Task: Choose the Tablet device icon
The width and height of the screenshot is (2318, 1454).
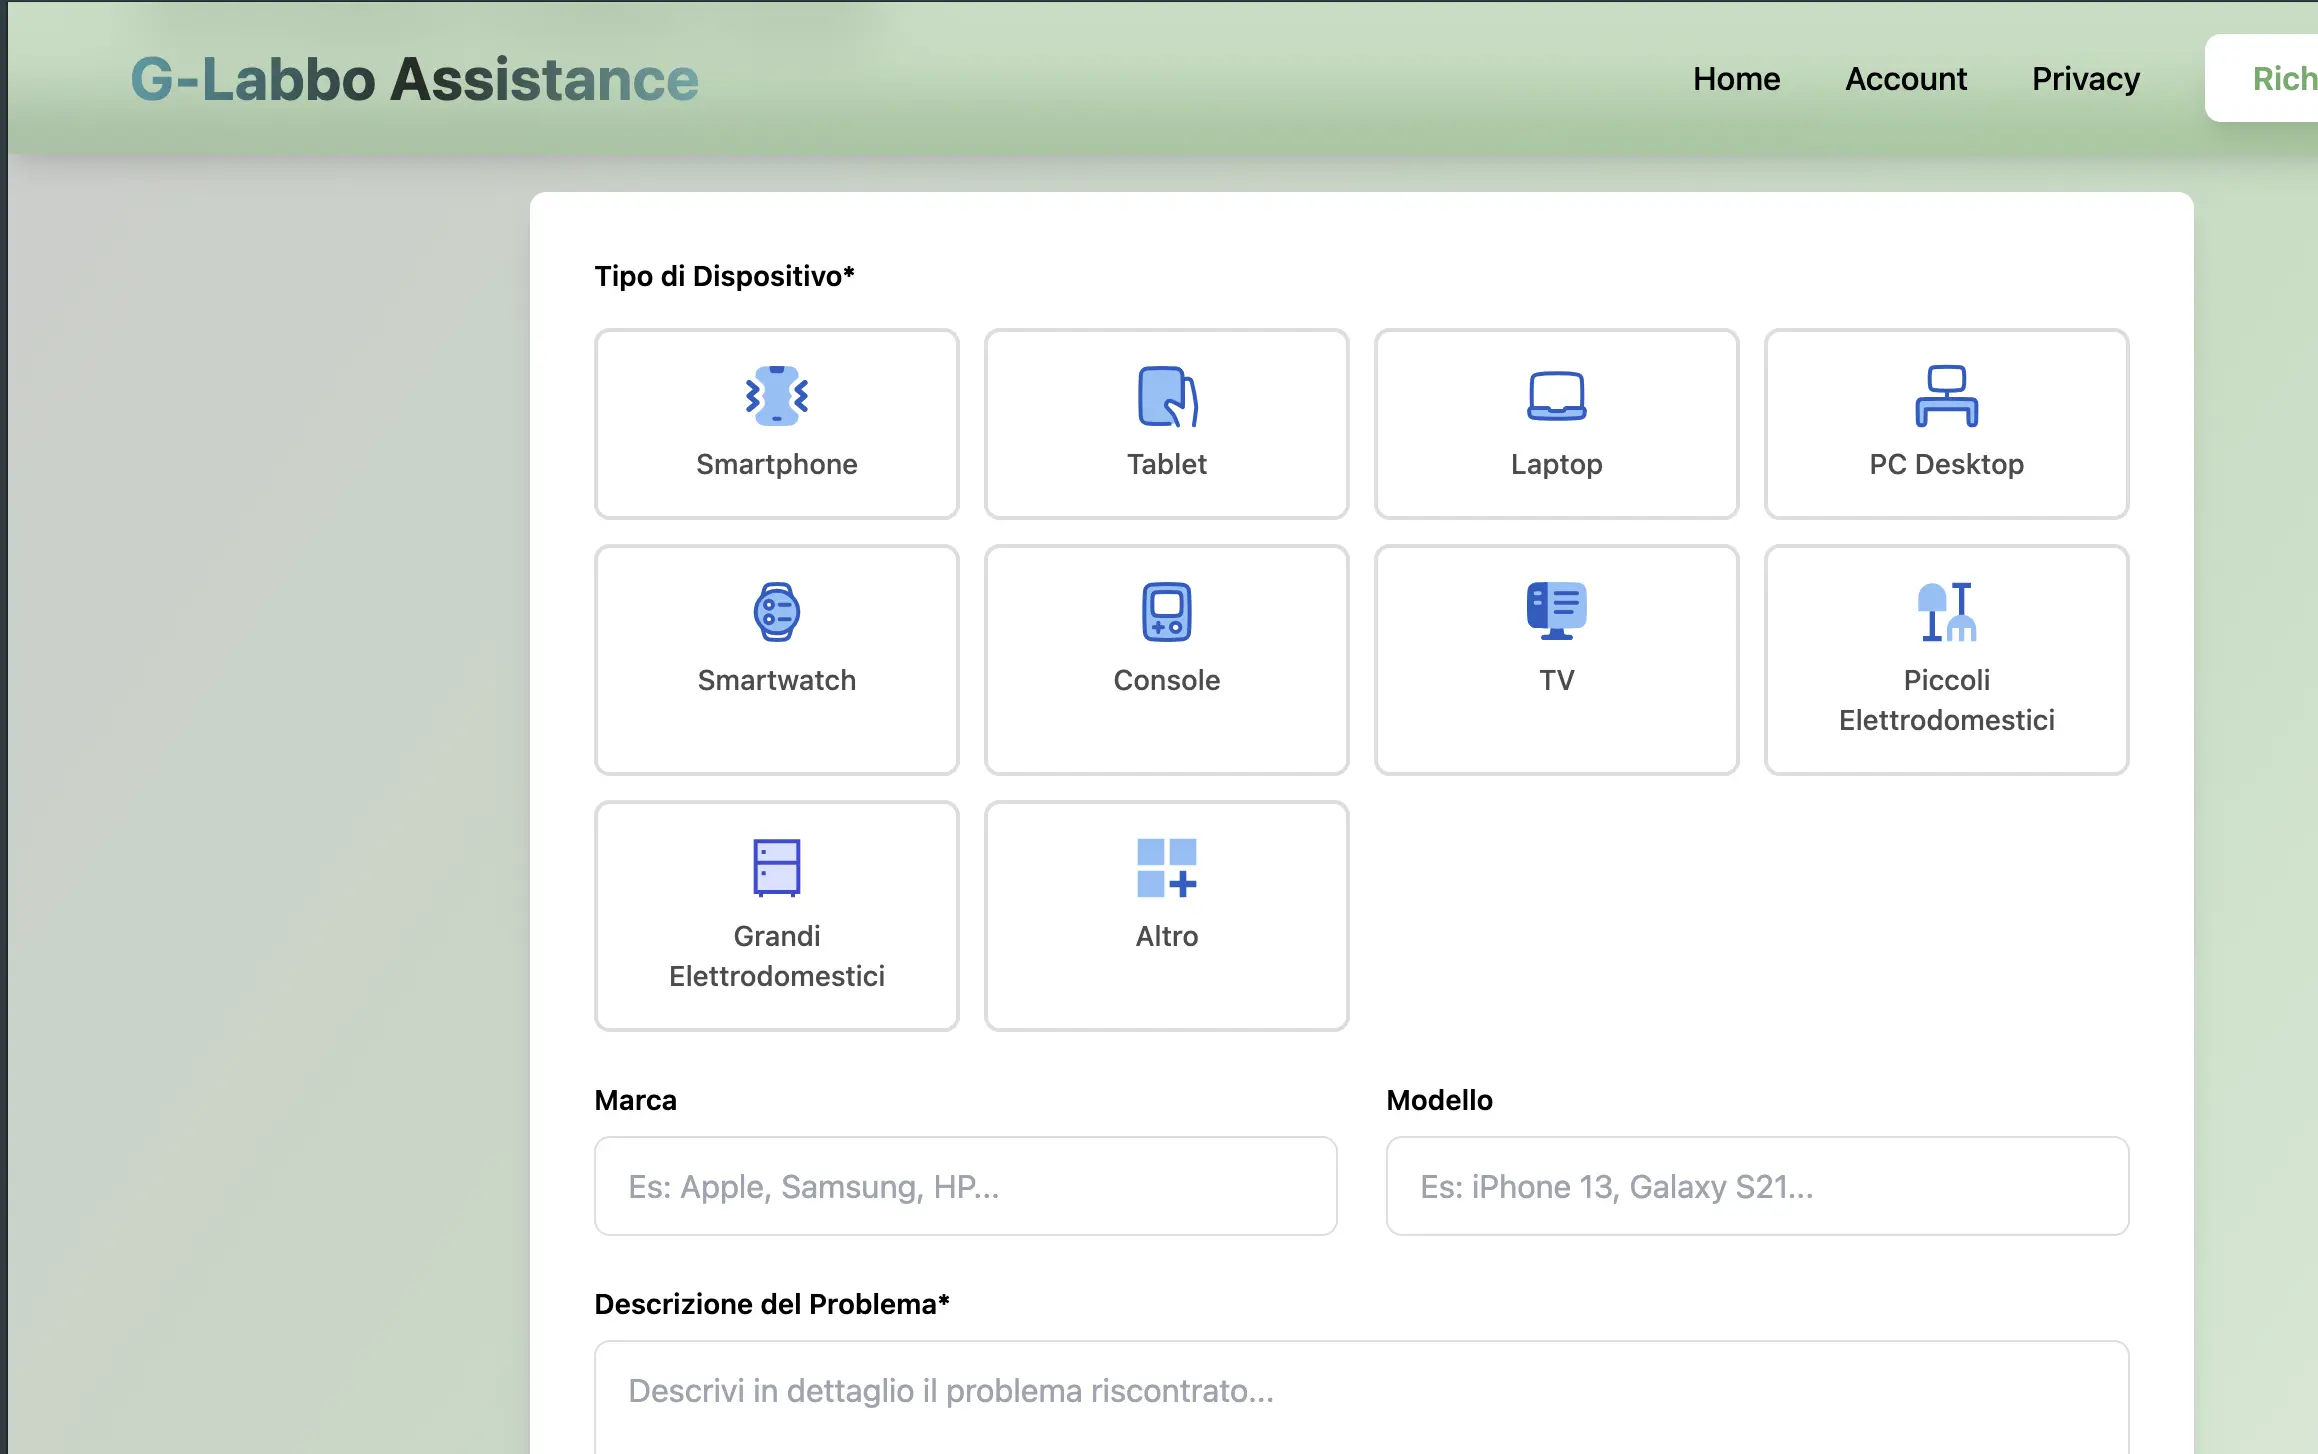Action: (x=1167, y=396)
